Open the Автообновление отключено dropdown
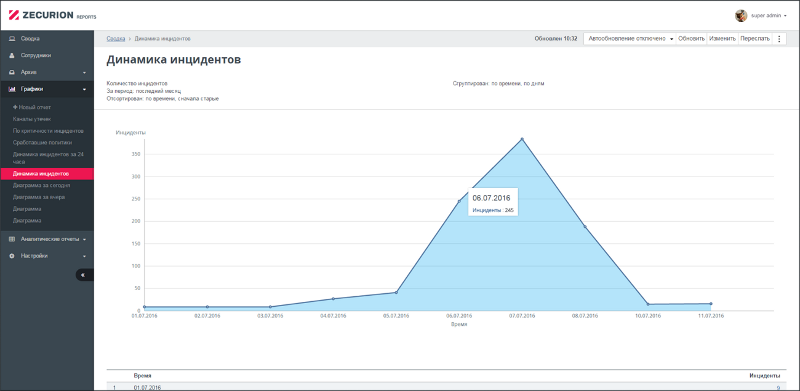800x391 pixels. [x=629, y=39]
